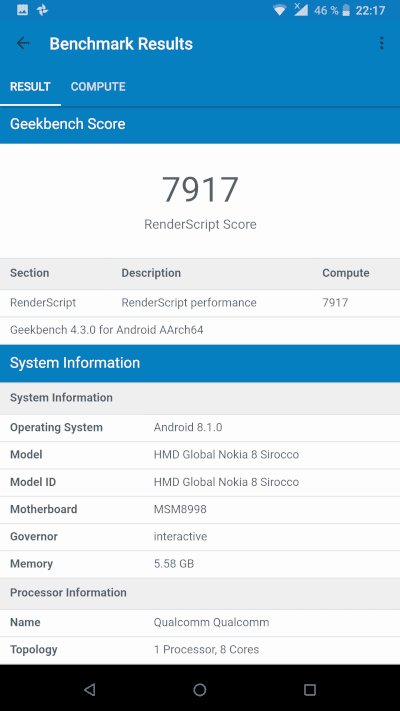Tap the Model Nokia 8 Sirocco row
Viewport: 400px width, 711px height.
(200, 455)
